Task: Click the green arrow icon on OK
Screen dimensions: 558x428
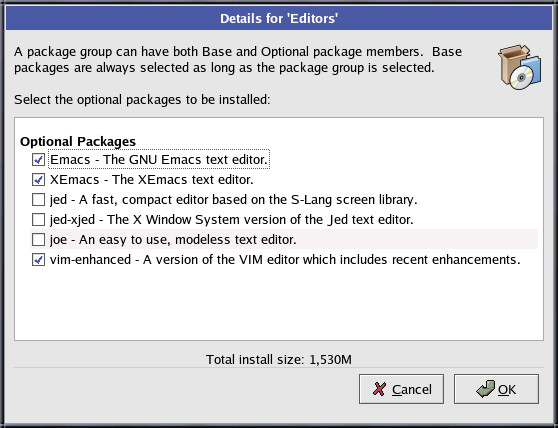Action: [485, 389]
